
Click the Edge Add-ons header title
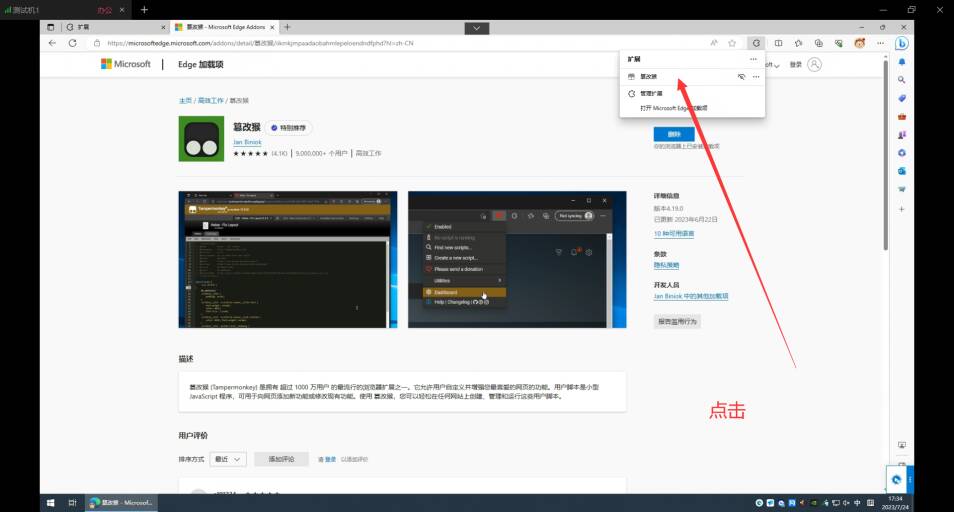[201, 64]
